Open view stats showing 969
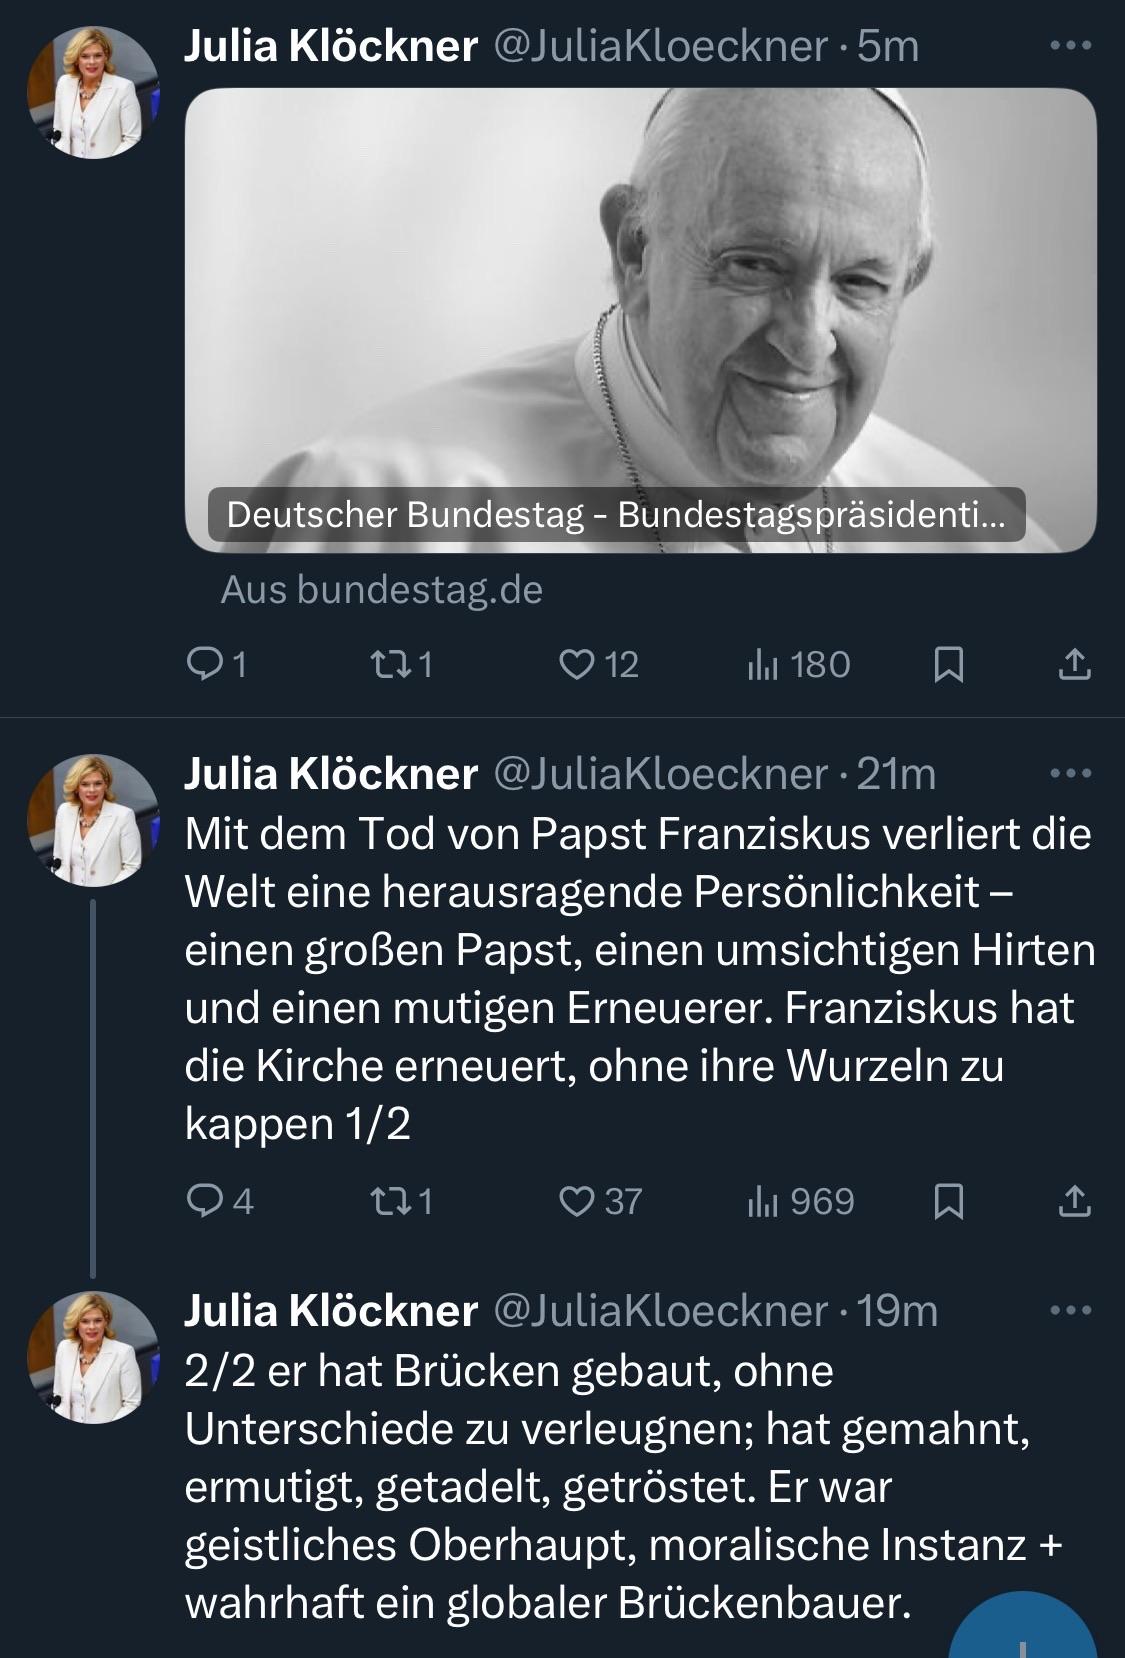Image resolution: width=1125 pixels, height=1658 pixels. (x=800, y=1201)
